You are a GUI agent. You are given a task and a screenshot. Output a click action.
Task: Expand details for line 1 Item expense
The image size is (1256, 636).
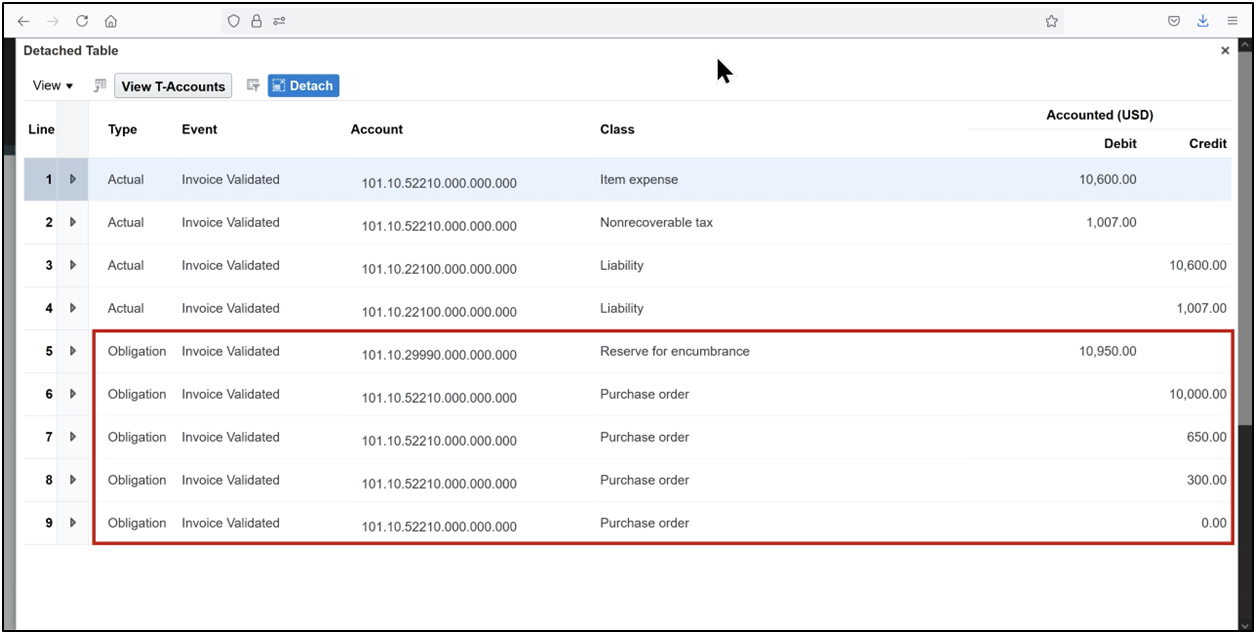tap(72, 179)
